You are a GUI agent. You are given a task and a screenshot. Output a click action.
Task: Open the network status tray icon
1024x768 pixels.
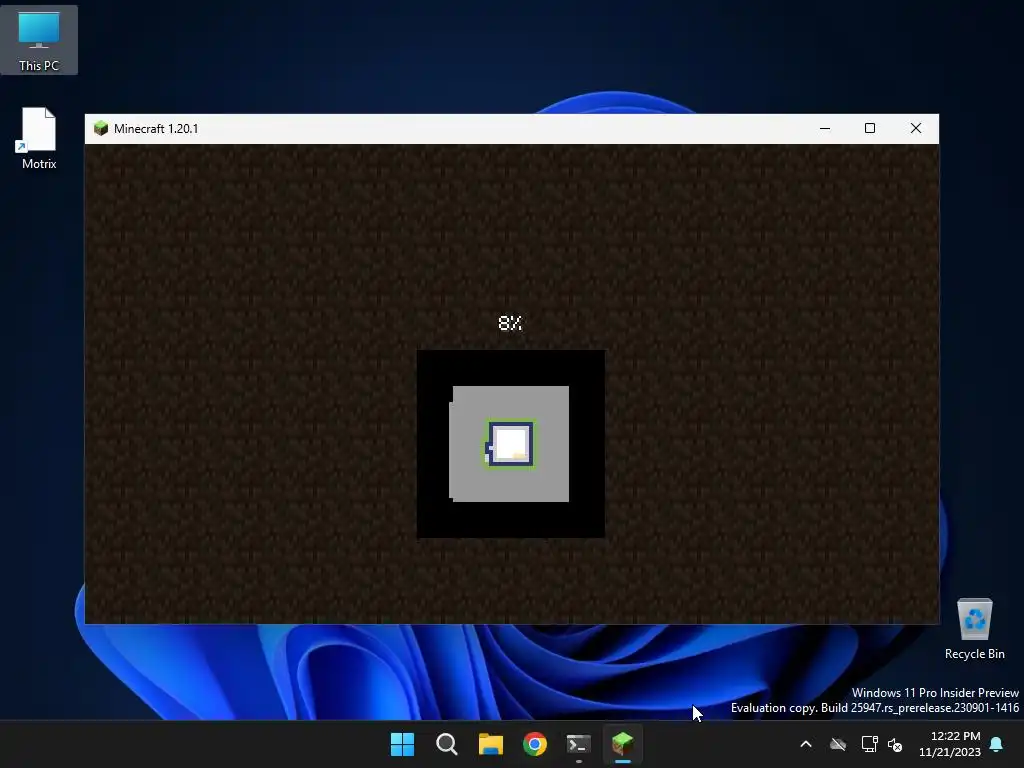869,744
